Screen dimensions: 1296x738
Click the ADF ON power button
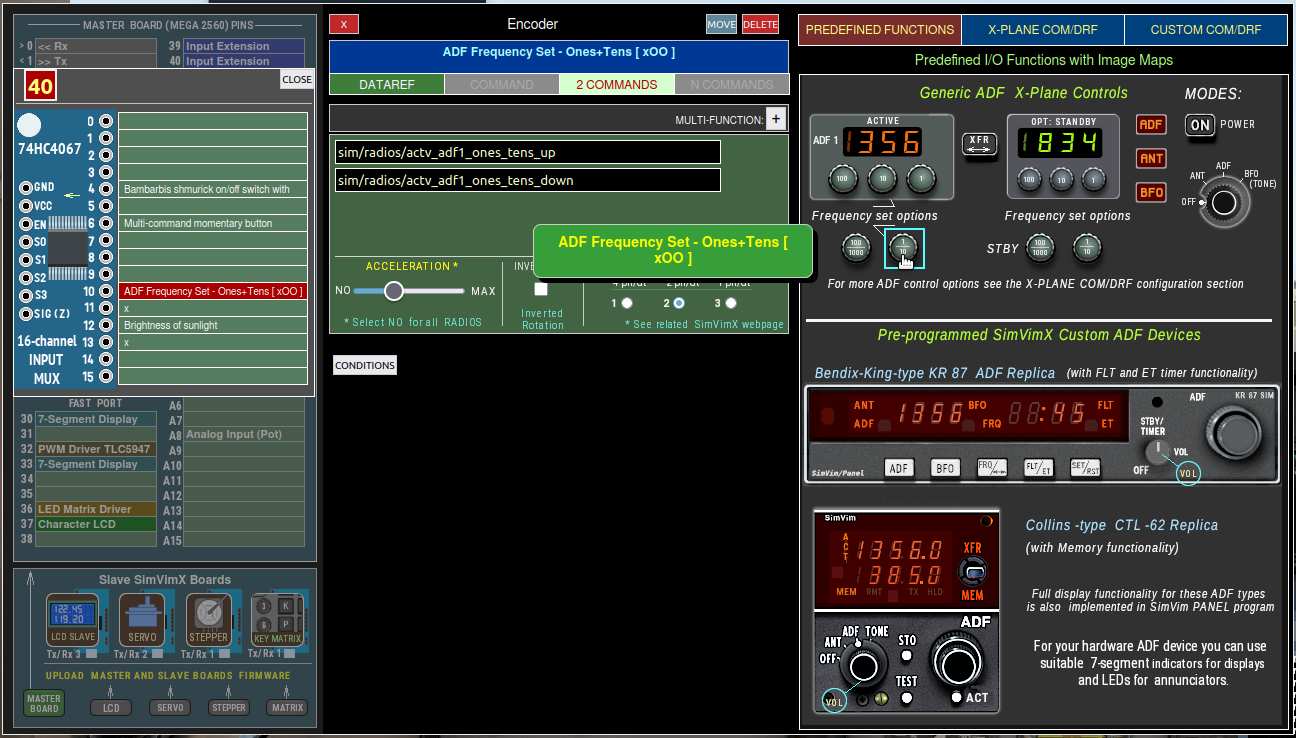1199,125
